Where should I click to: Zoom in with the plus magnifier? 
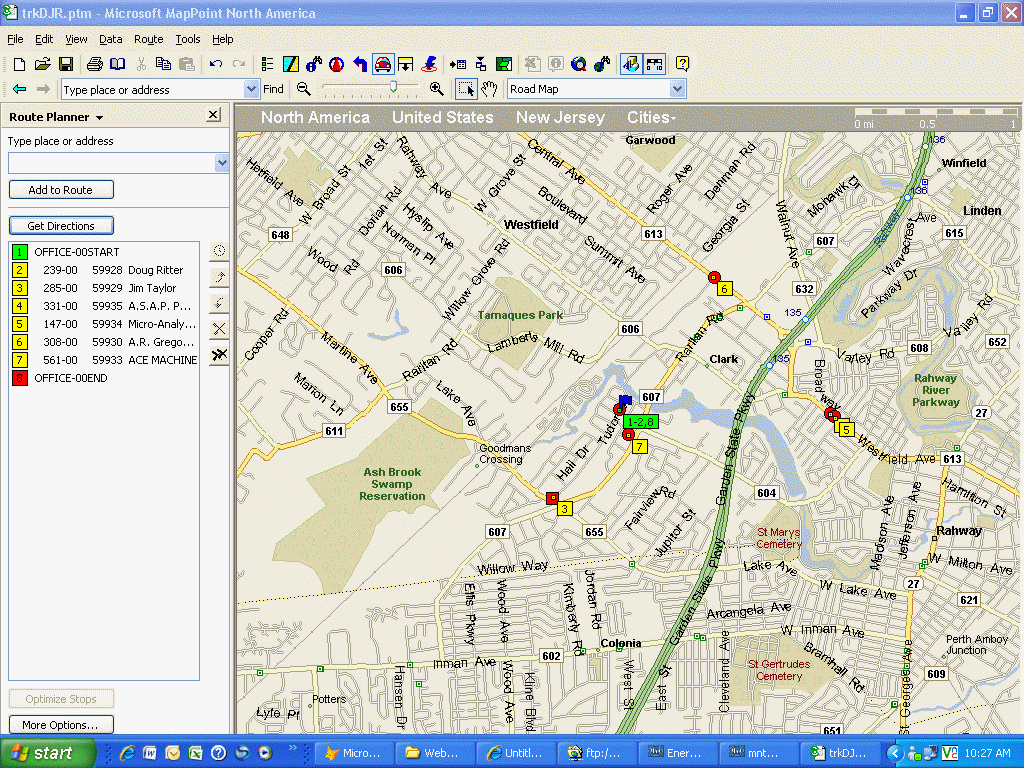point(437,89)
